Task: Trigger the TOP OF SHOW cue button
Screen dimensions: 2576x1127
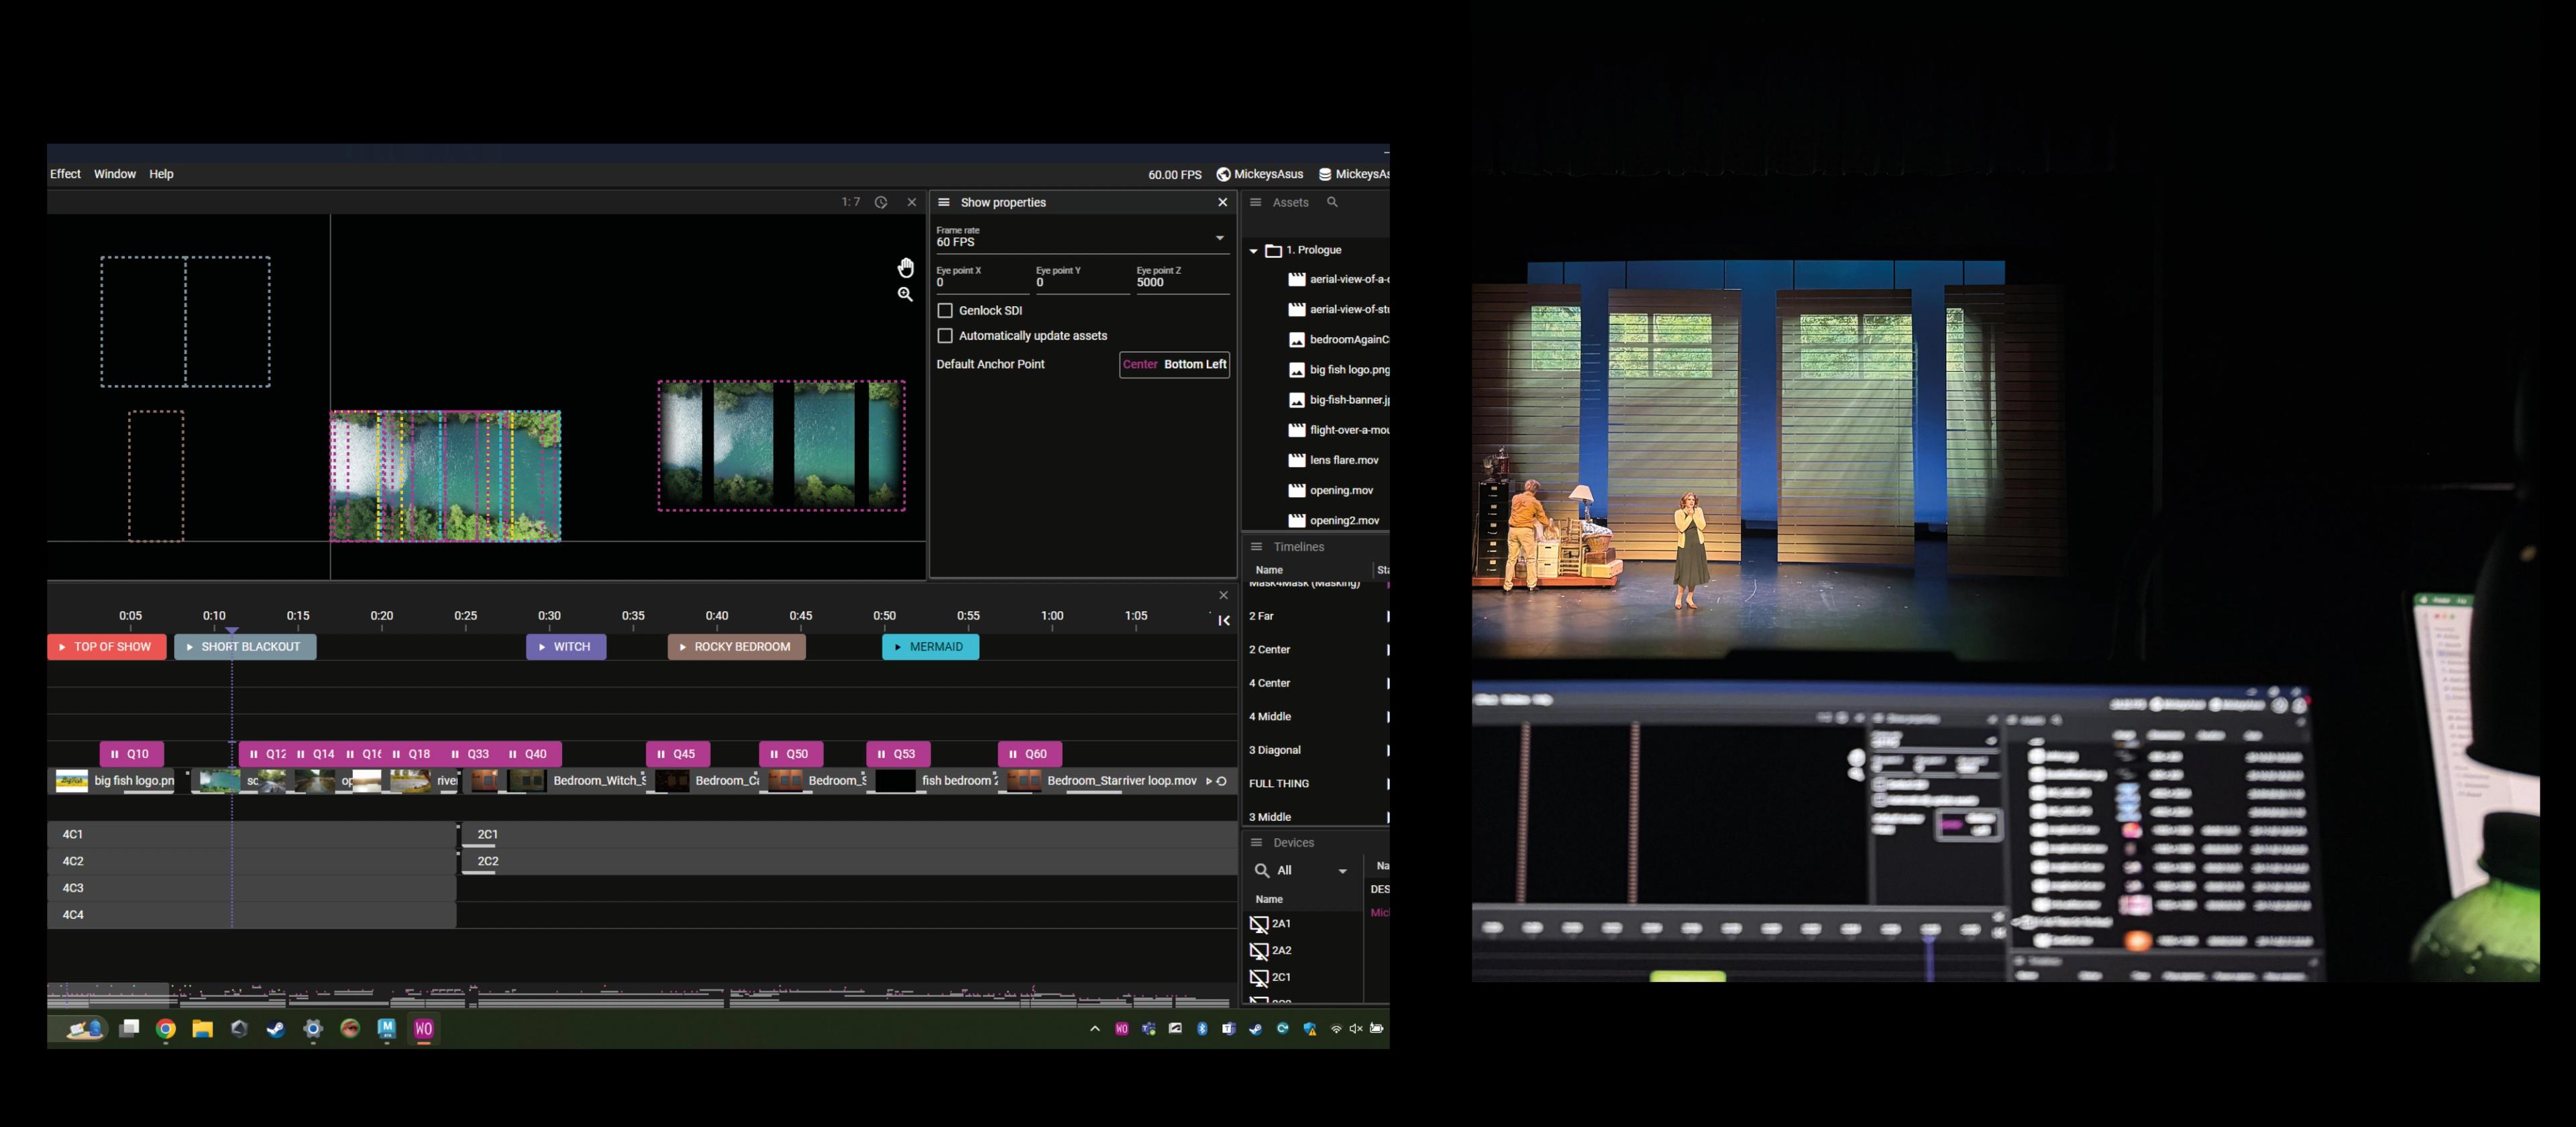Action: point(107,647)
